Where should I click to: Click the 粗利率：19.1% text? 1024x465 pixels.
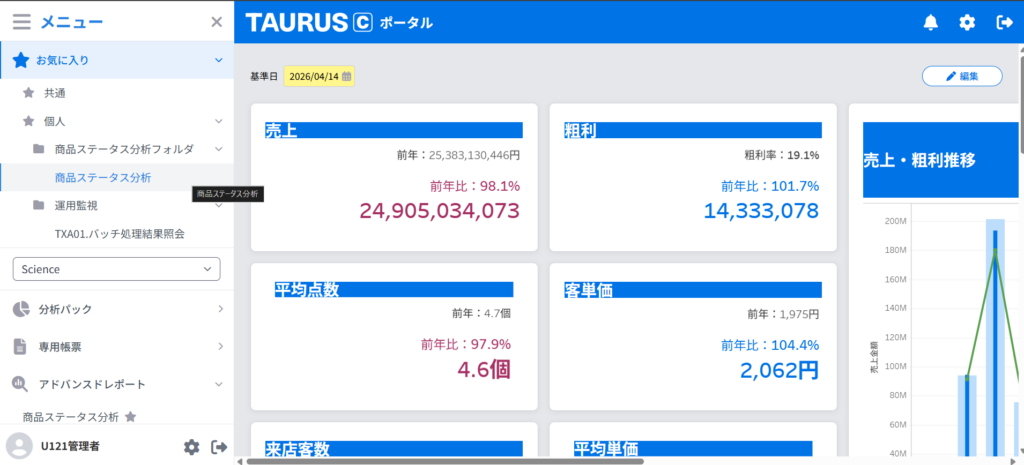click(x=782, y=155)
